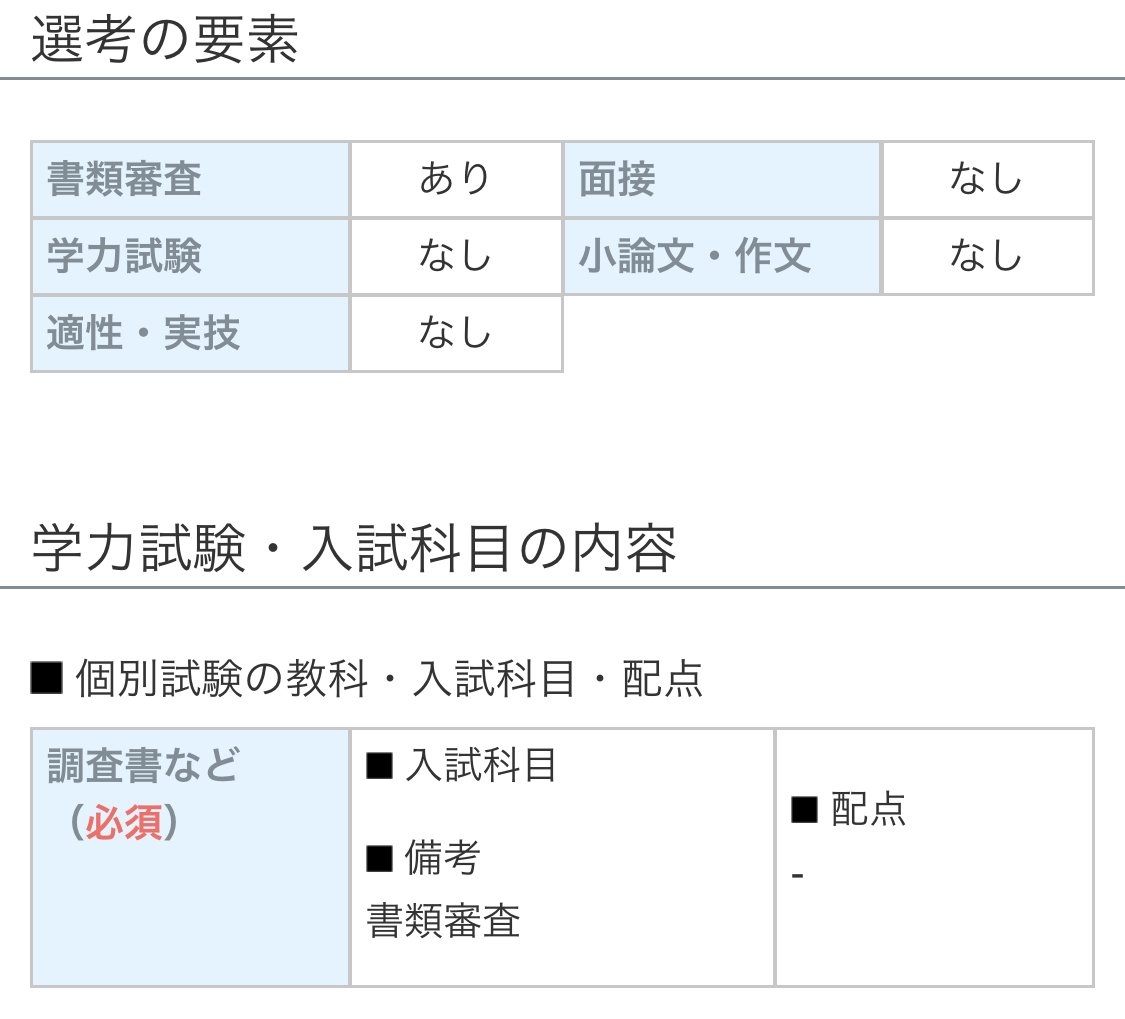
Task: Click the 書類審査 text under 備考
Action: pos(443,921)
